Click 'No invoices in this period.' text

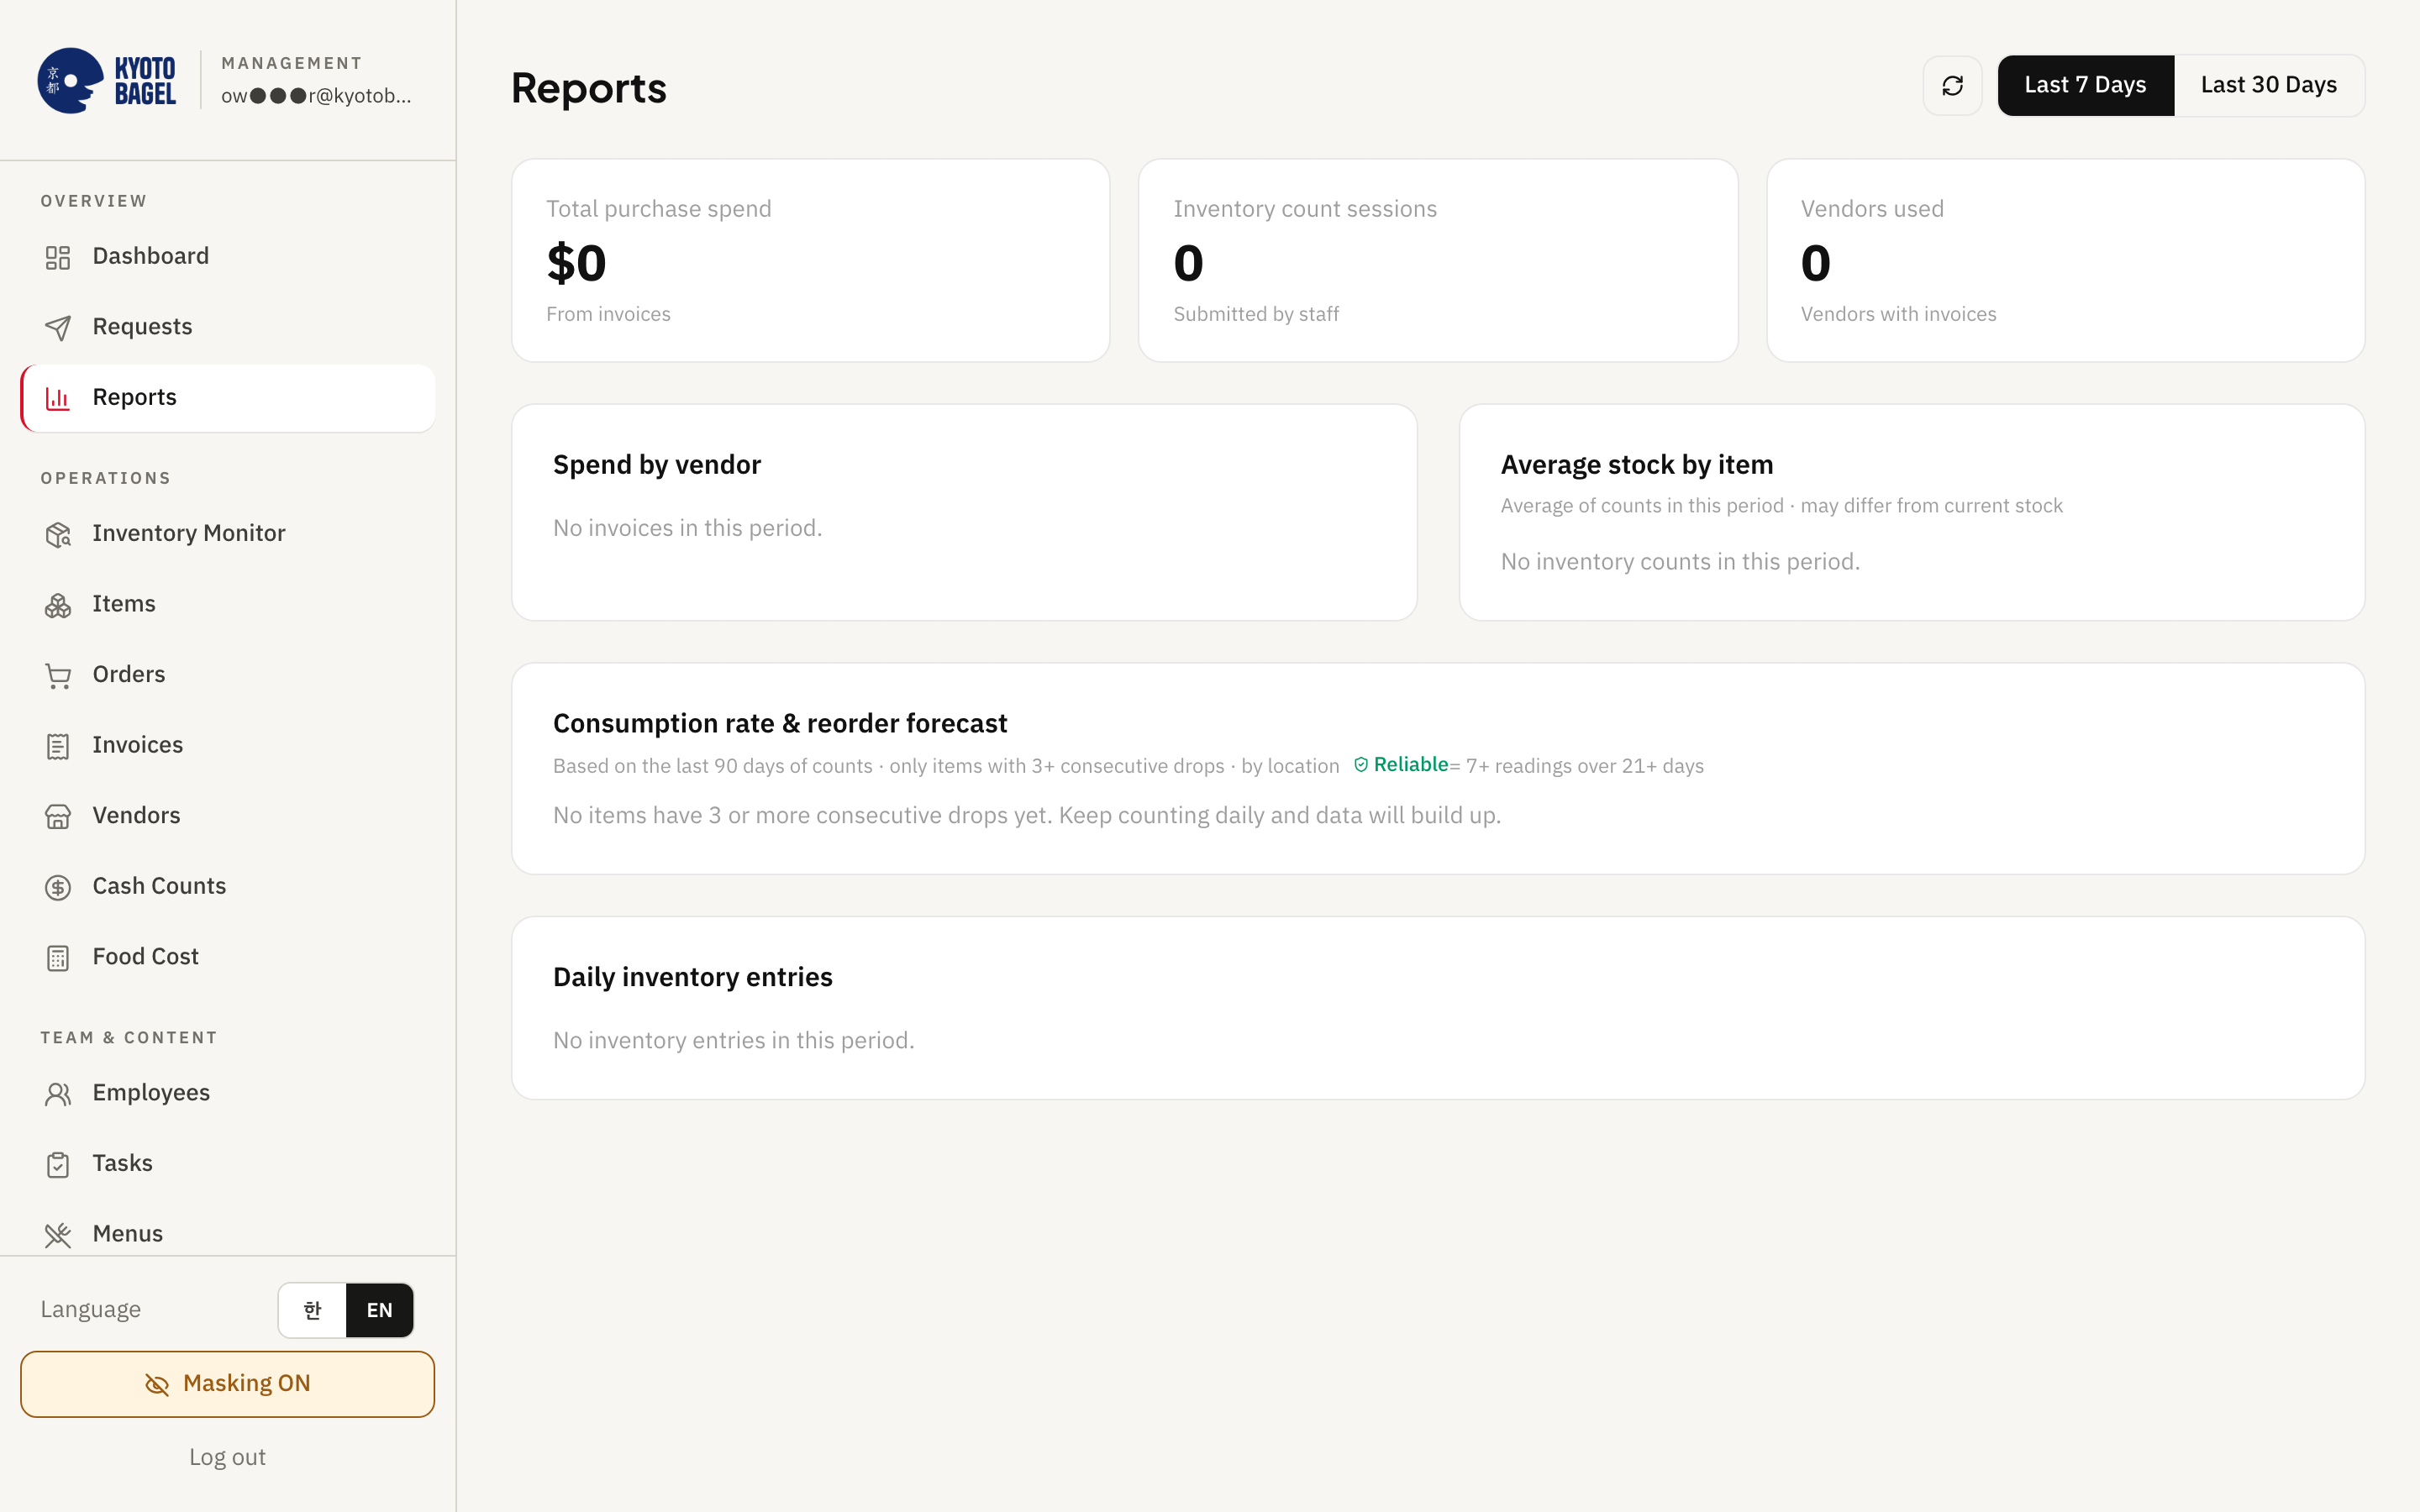[688, 528]
